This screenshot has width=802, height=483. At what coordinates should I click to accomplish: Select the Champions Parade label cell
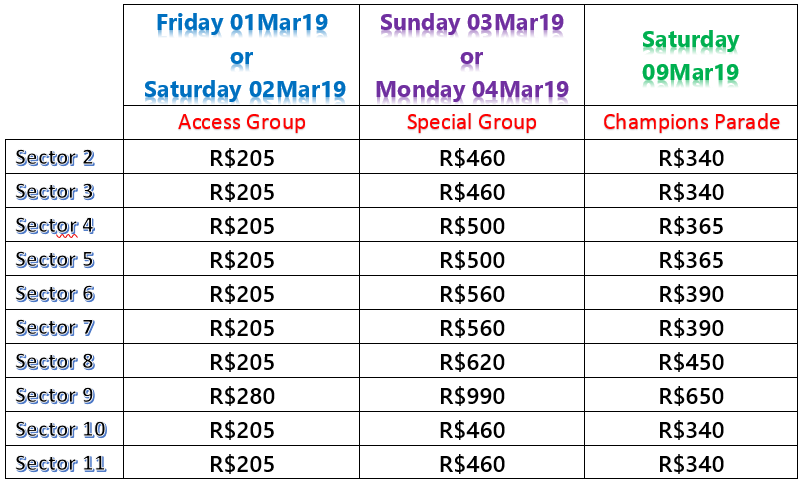pyautogui.click(x=690, y=122)
